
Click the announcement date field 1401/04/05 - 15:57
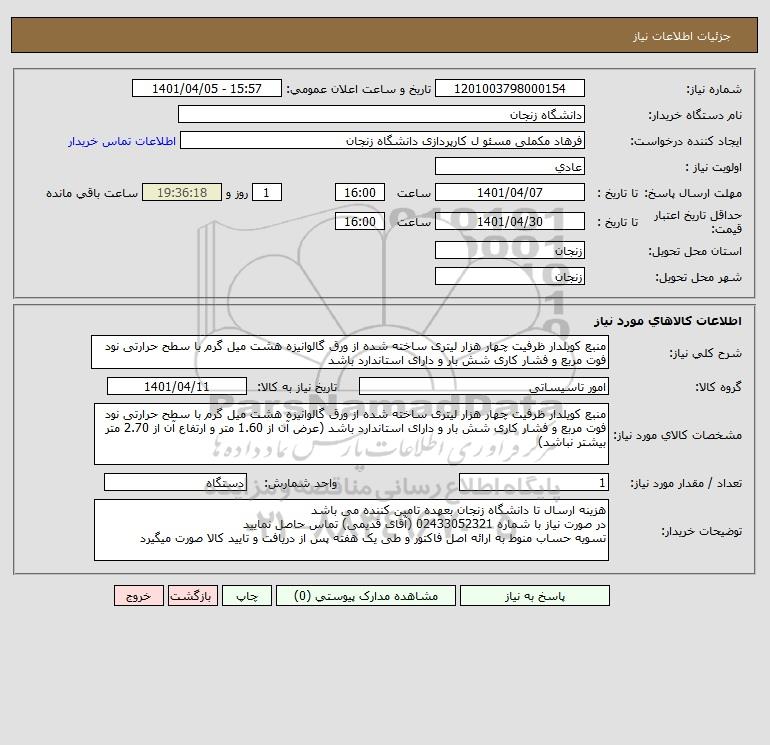point(207,88)
